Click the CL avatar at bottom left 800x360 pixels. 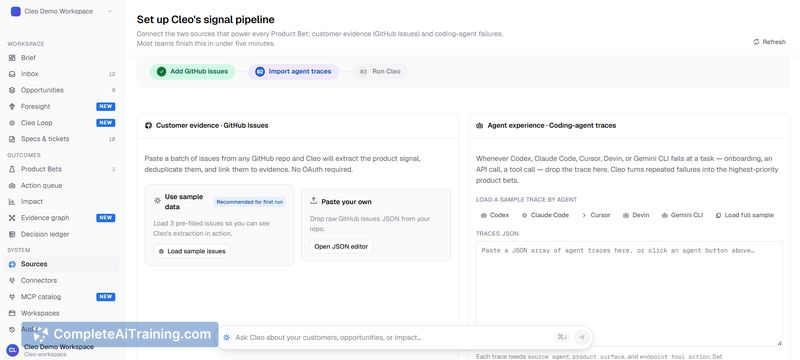coord(12,350)
